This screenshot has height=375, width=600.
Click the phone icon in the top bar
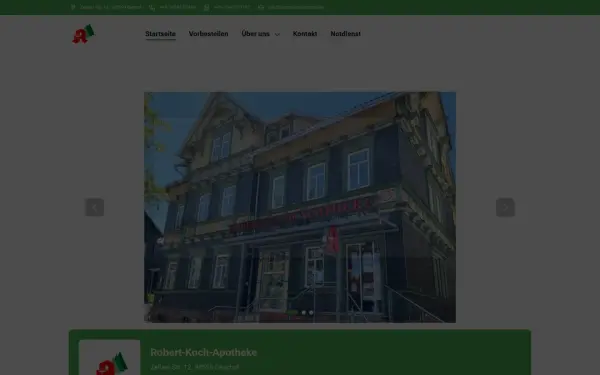click(152, 7)
